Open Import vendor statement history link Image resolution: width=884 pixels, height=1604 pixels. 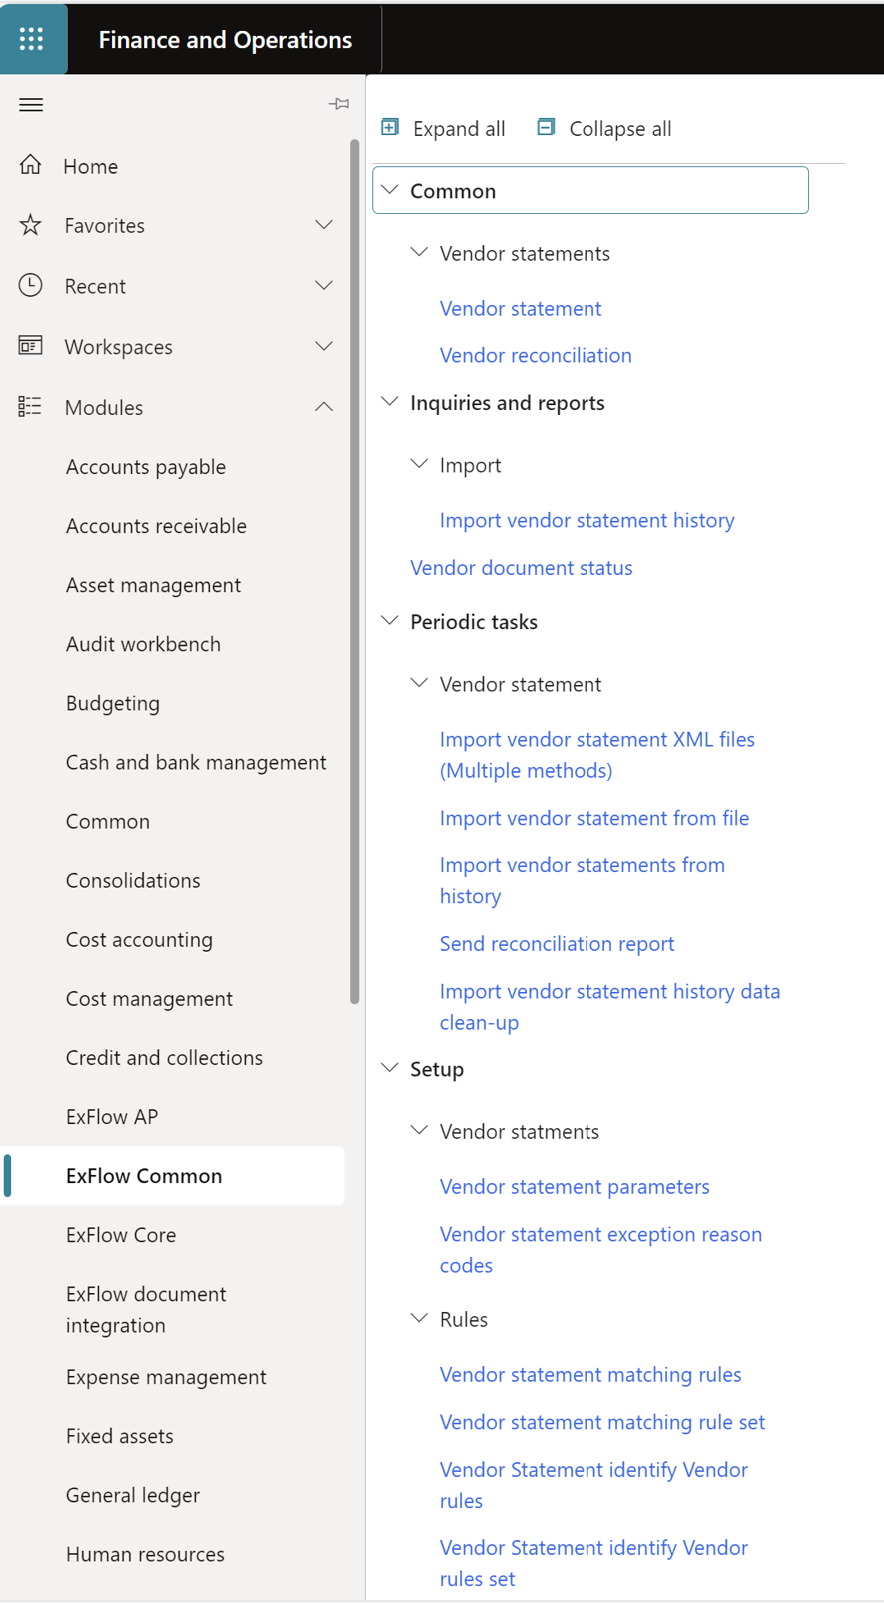587,520
